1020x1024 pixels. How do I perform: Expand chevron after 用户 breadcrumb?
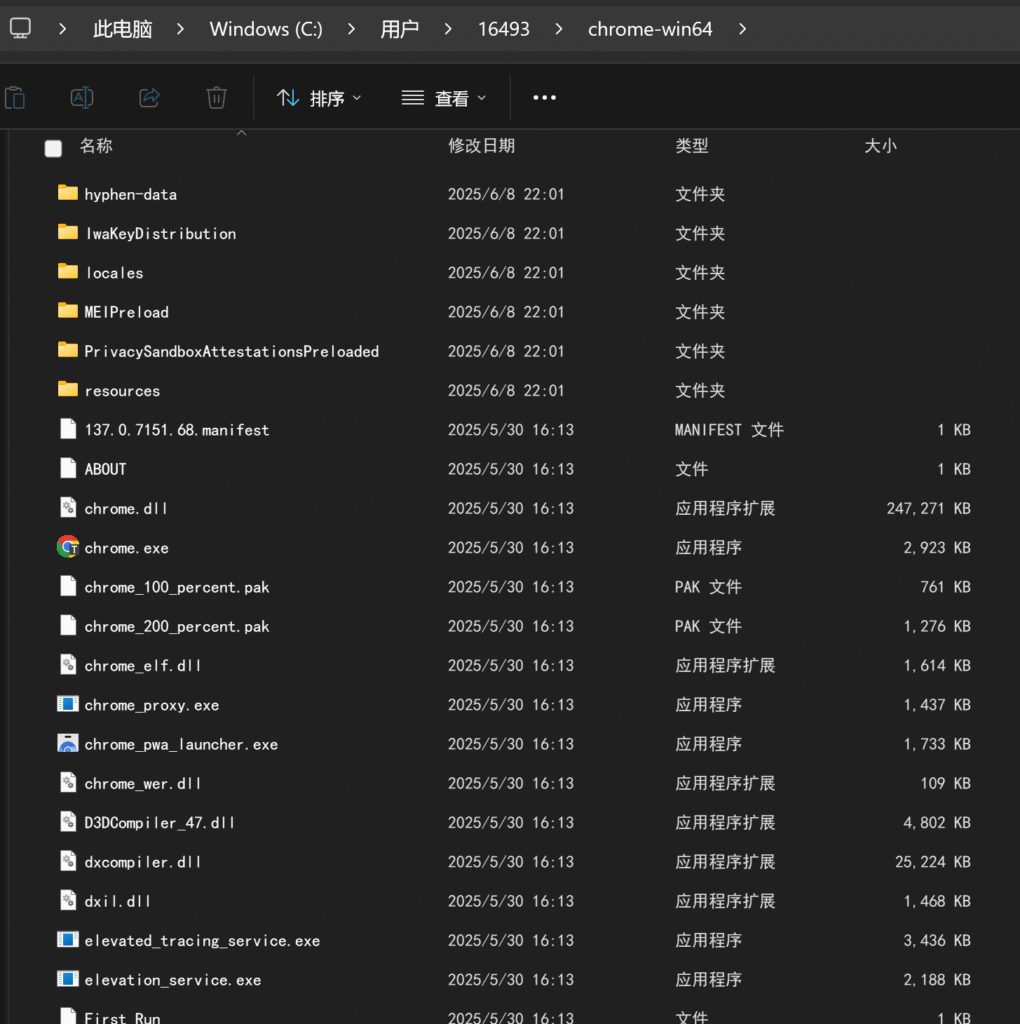(x=448, y=29)
